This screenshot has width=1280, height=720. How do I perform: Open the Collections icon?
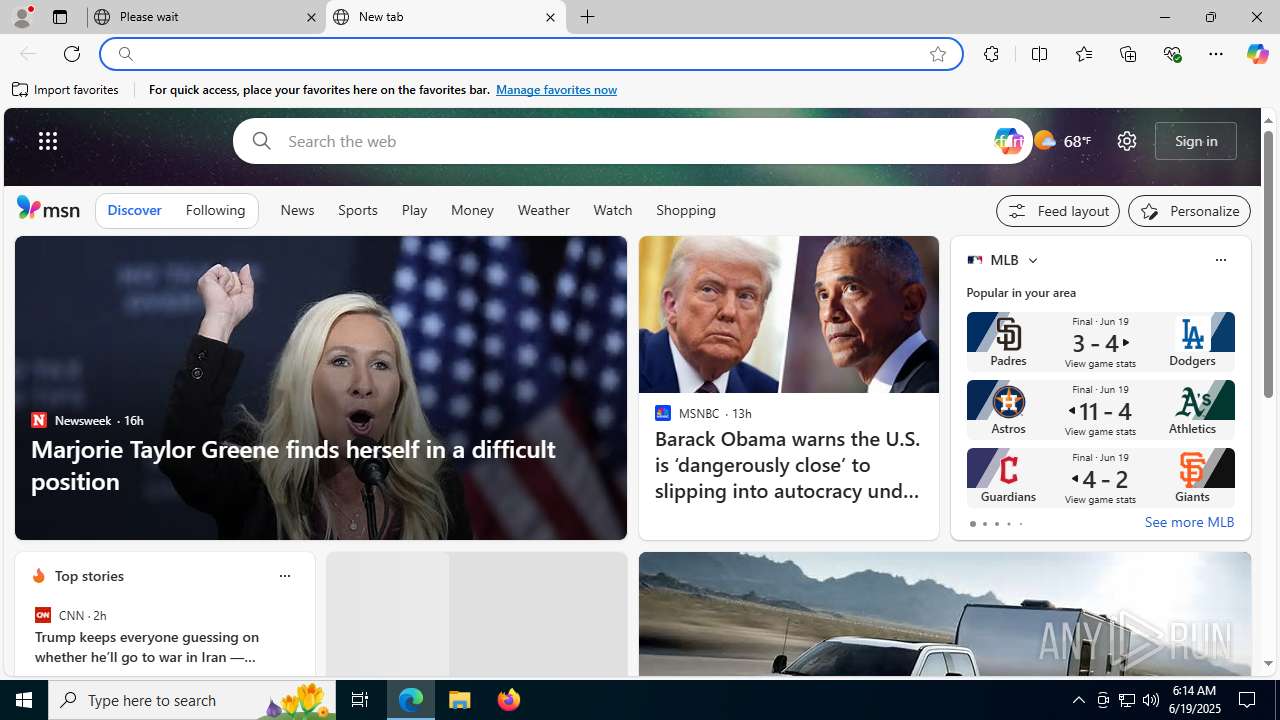click(x=1128, y=54)
